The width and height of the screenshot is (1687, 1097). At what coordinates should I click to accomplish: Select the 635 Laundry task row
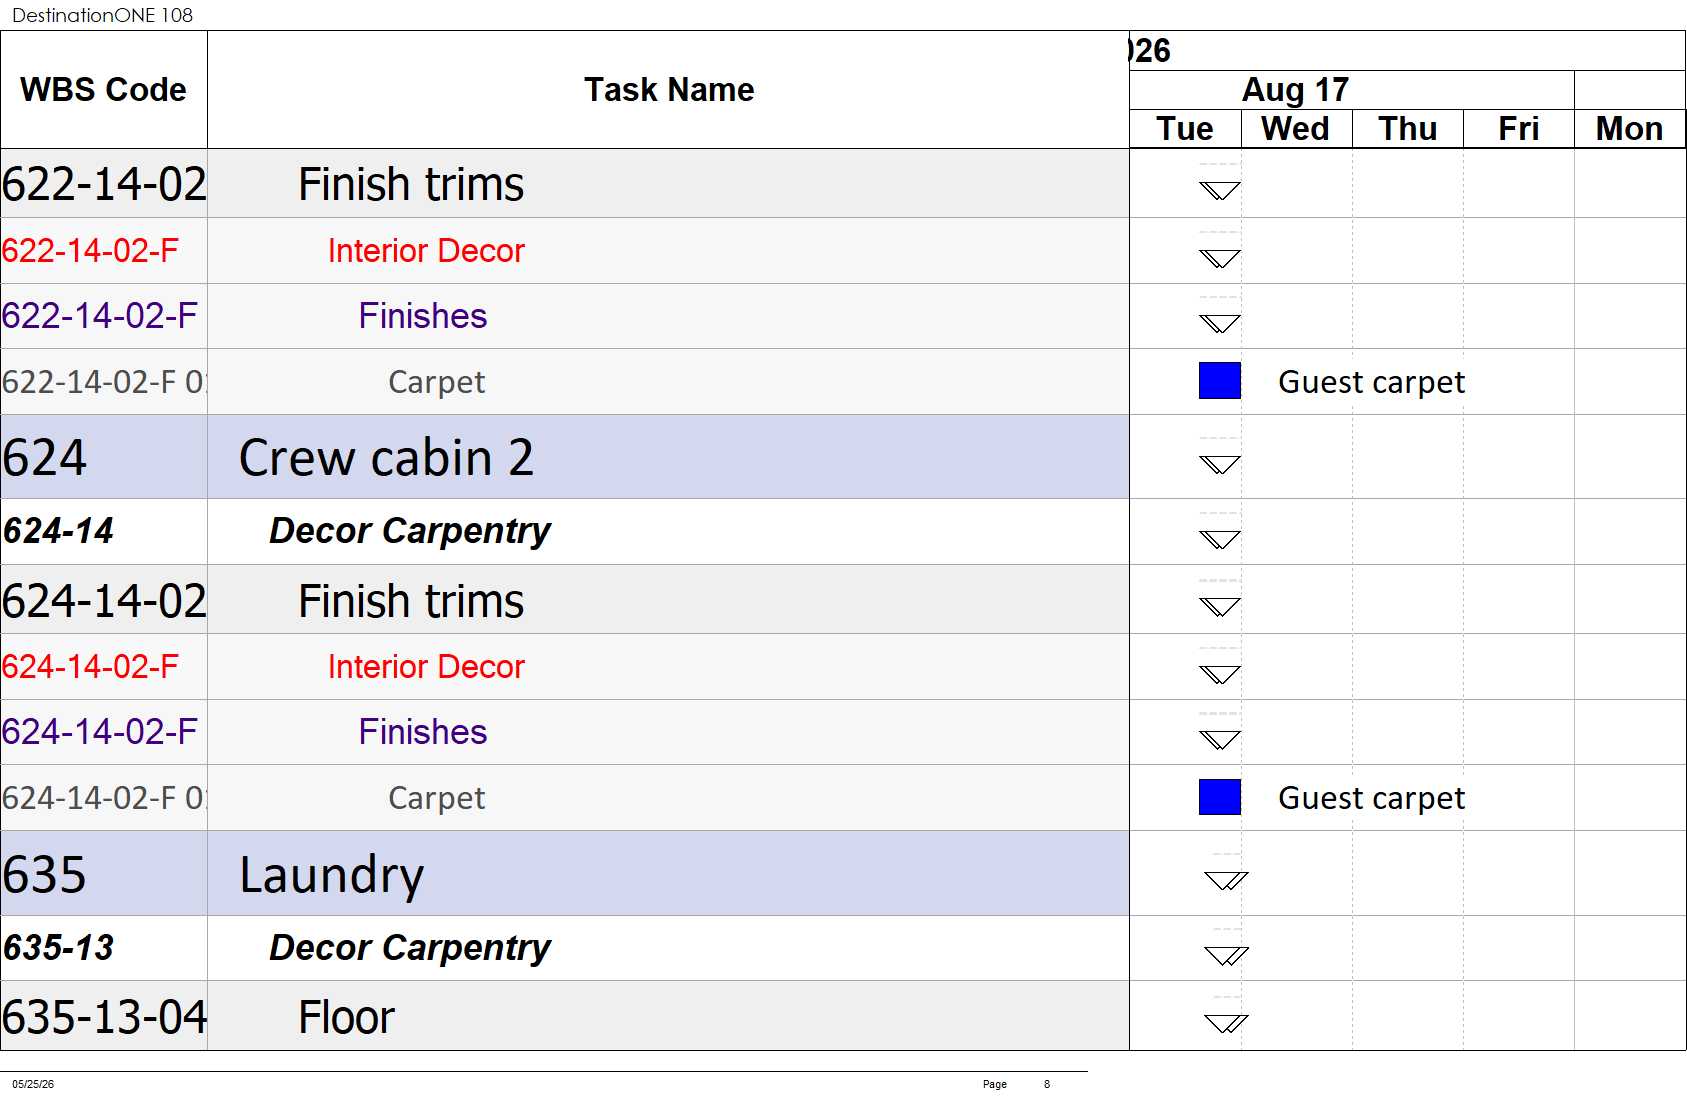[565, 873]
